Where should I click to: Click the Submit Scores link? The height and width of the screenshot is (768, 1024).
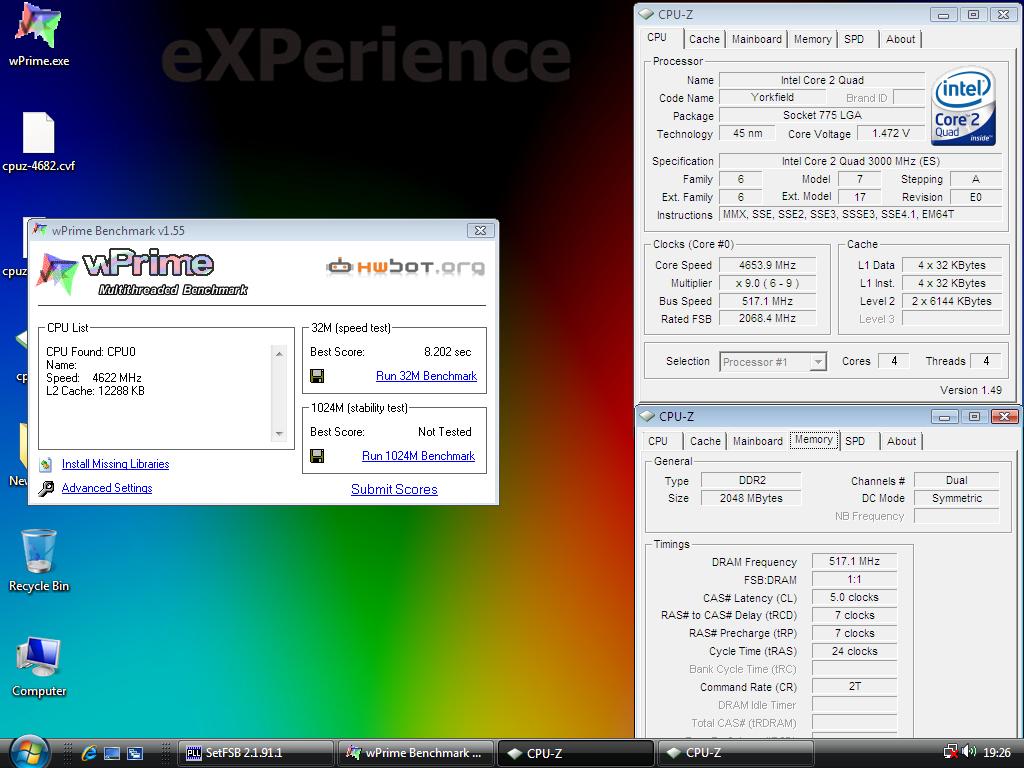click(x=394, y=489)
